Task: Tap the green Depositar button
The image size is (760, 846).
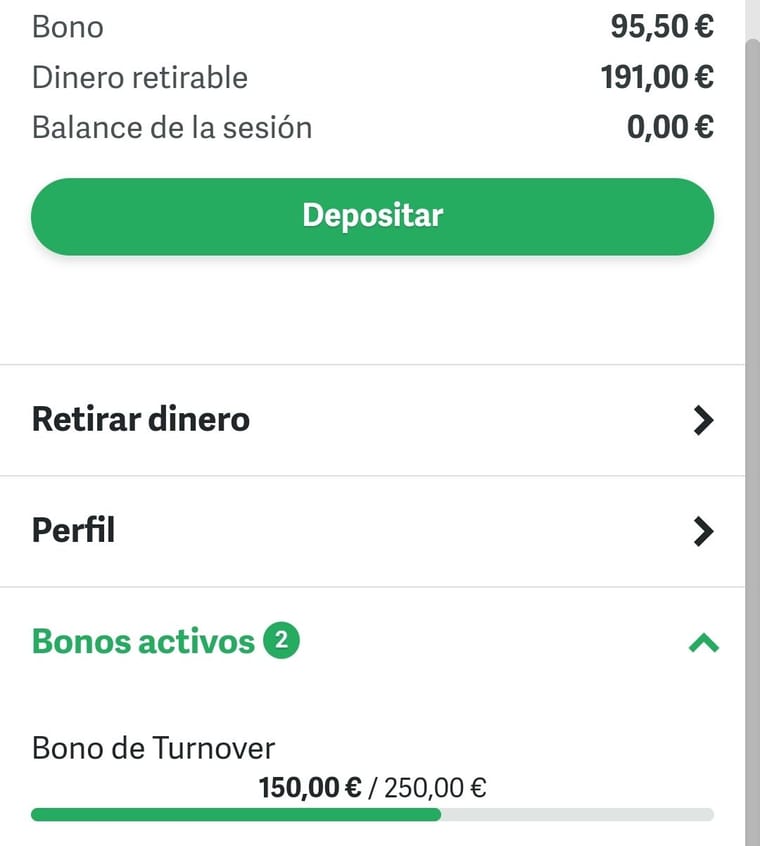Action: point(372,216)
